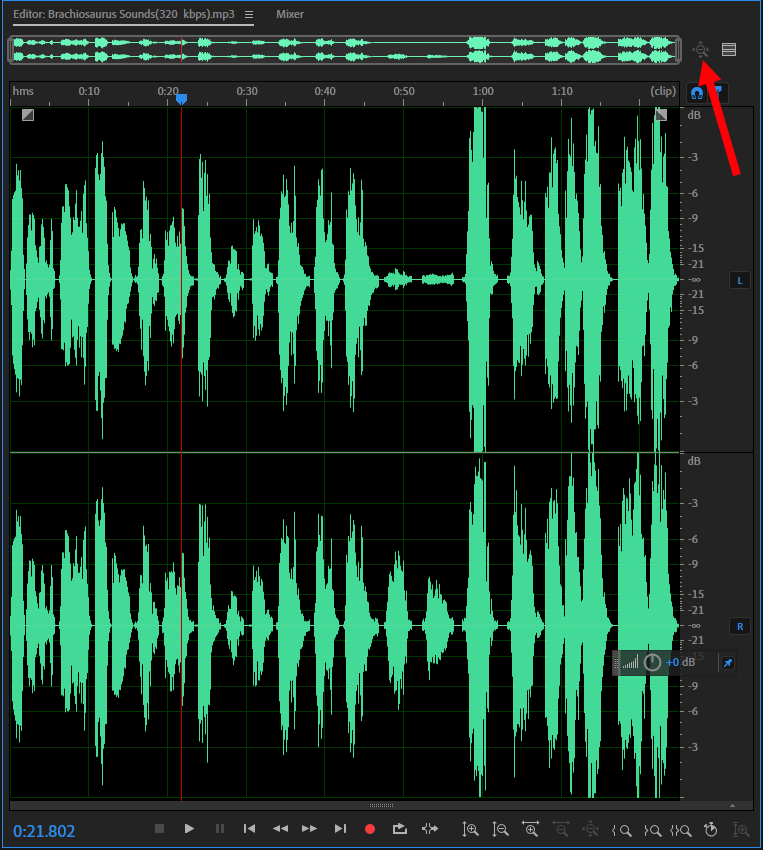Click the overview navigator left edge handle
763x850 pixels.
(x=10, y=50)
